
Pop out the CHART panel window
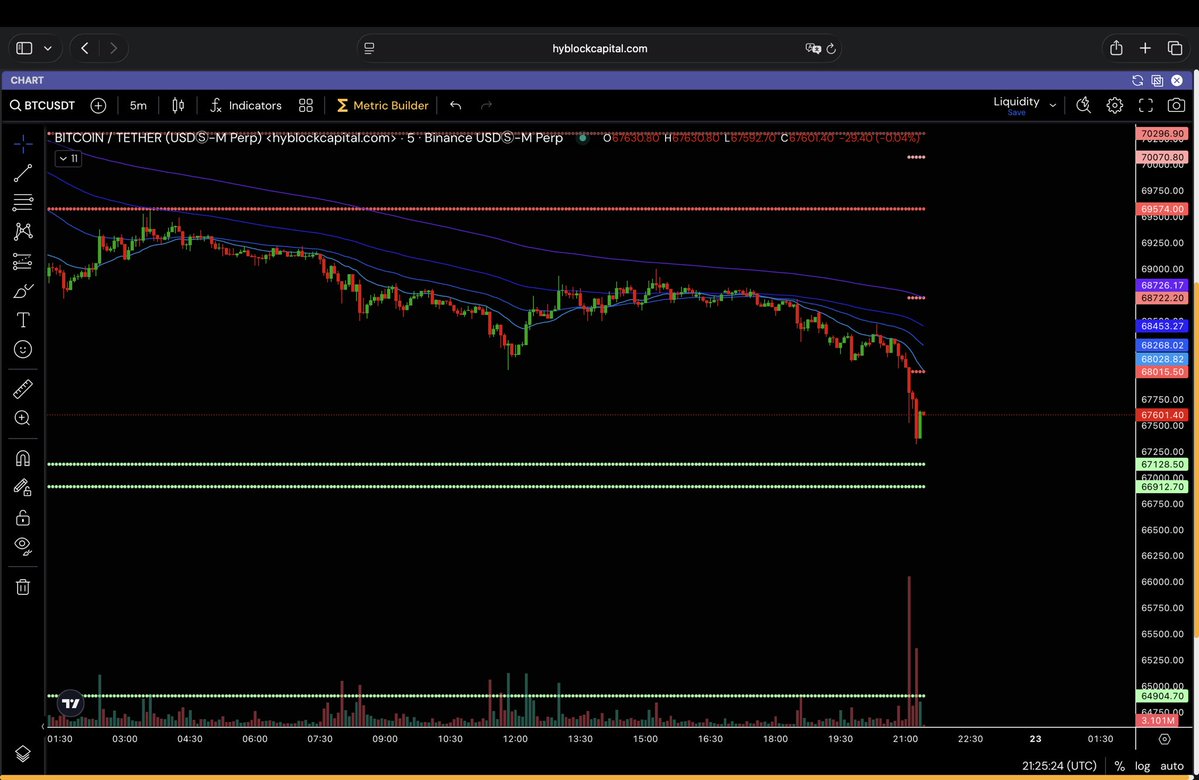pos(1157,80)
